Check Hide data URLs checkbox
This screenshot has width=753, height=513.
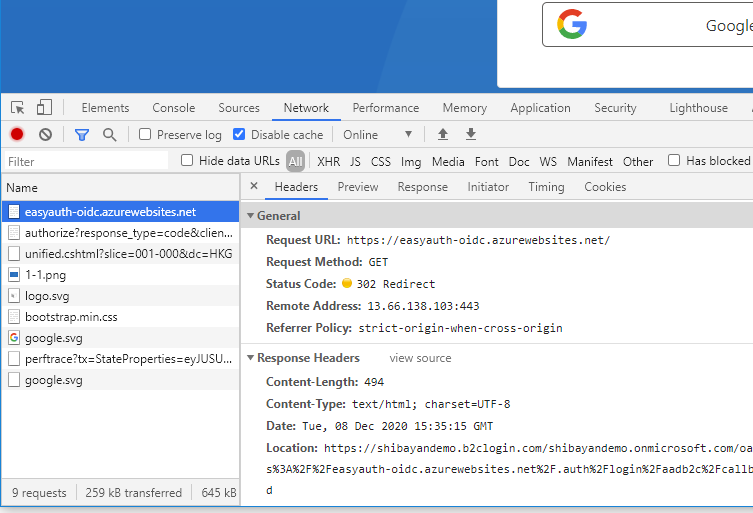(187, 160)
